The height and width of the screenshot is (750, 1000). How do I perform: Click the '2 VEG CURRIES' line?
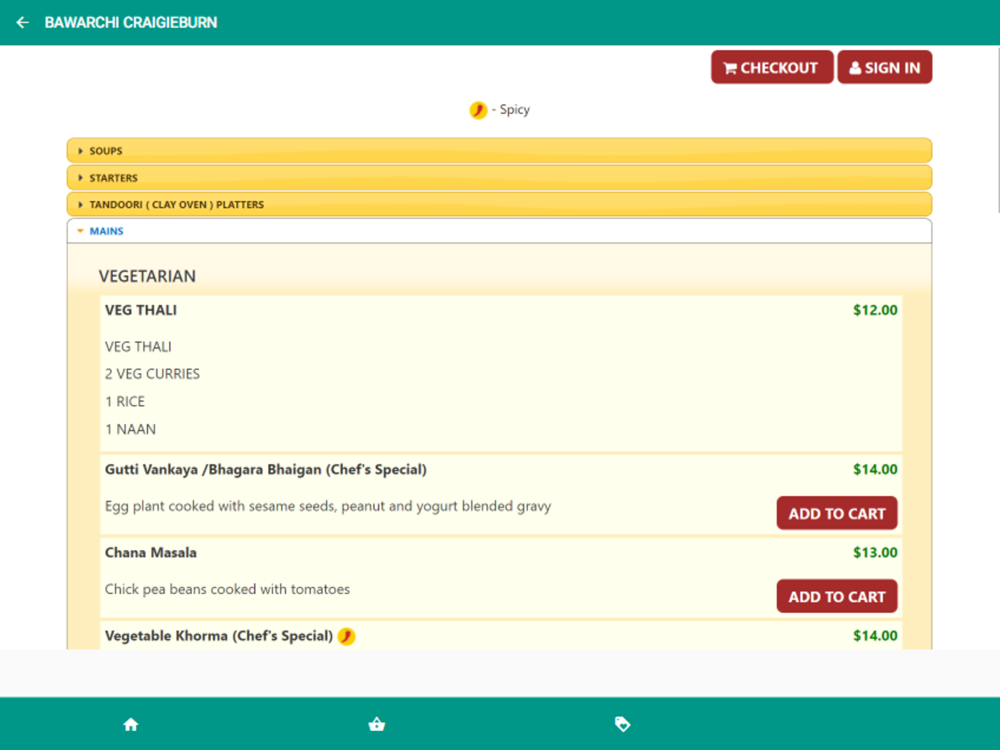coord(152,374)
